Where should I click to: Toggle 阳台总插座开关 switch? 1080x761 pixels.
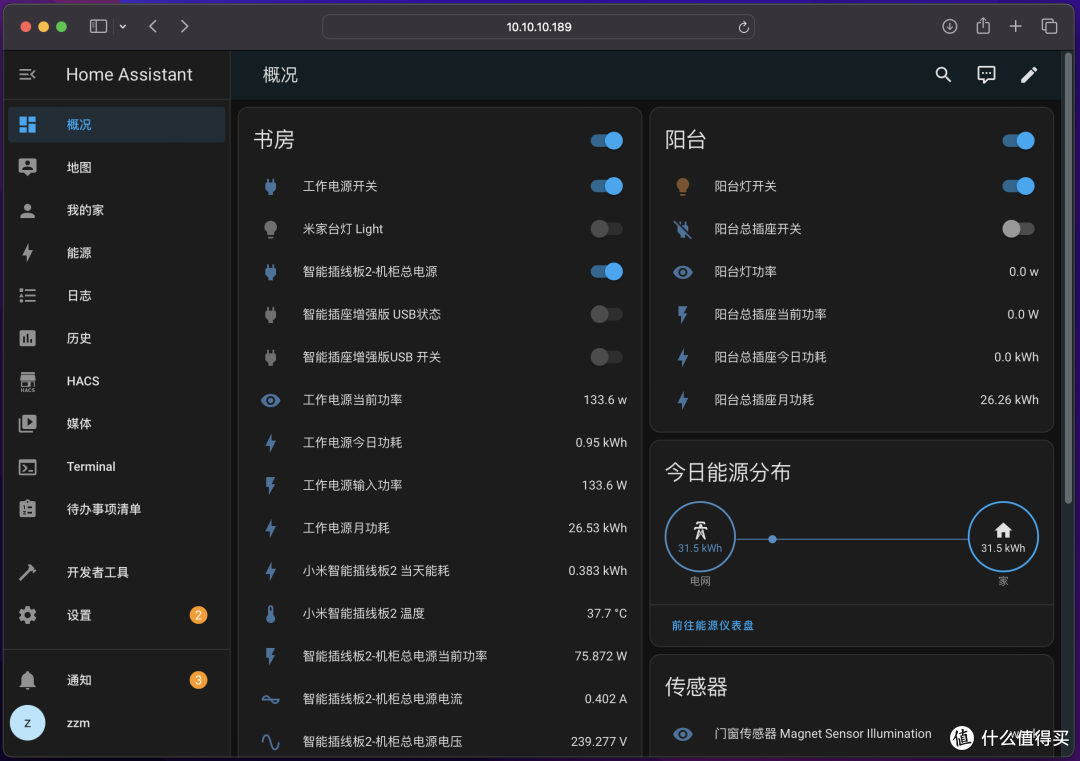1019,229
